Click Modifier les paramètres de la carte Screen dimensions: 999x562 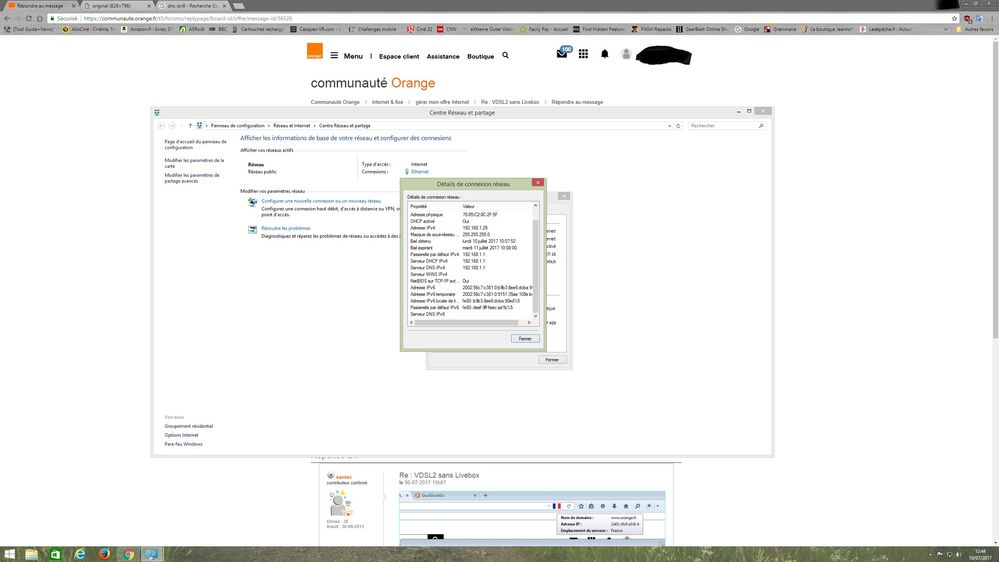tap(194, 163)
